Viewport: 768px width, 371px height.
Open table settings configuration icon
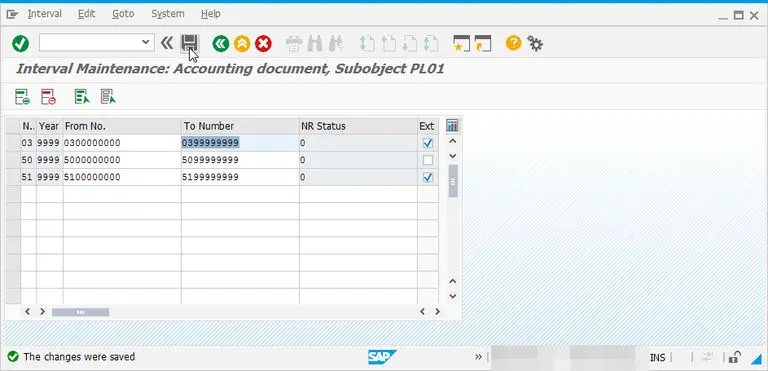pos(453,126)
